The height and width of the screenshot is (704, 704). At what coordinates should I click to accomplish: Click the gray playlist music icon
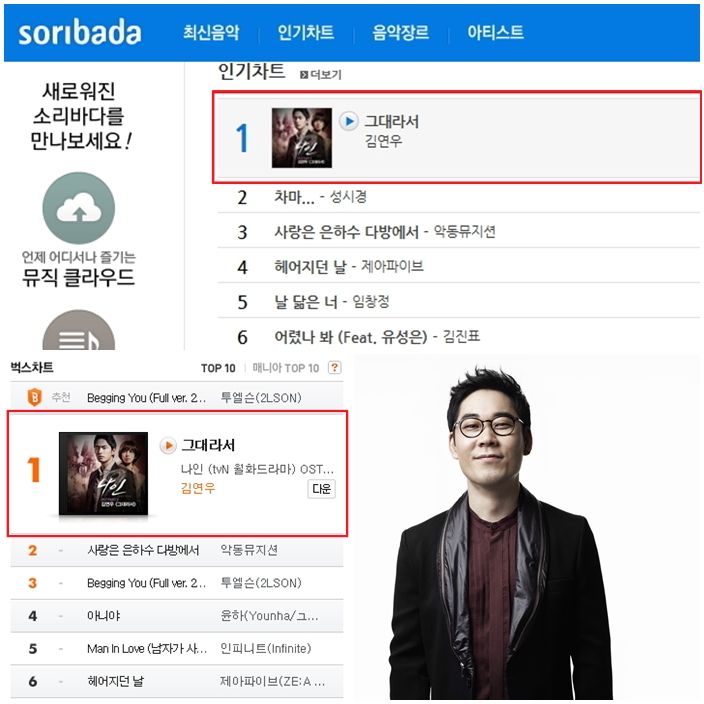[79, 330]
